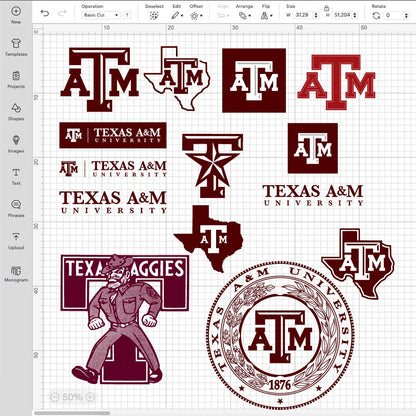The height and width of the screenshot is (416, 416).
Task: Select the 1876 university seal
Action: pos(280,335)
